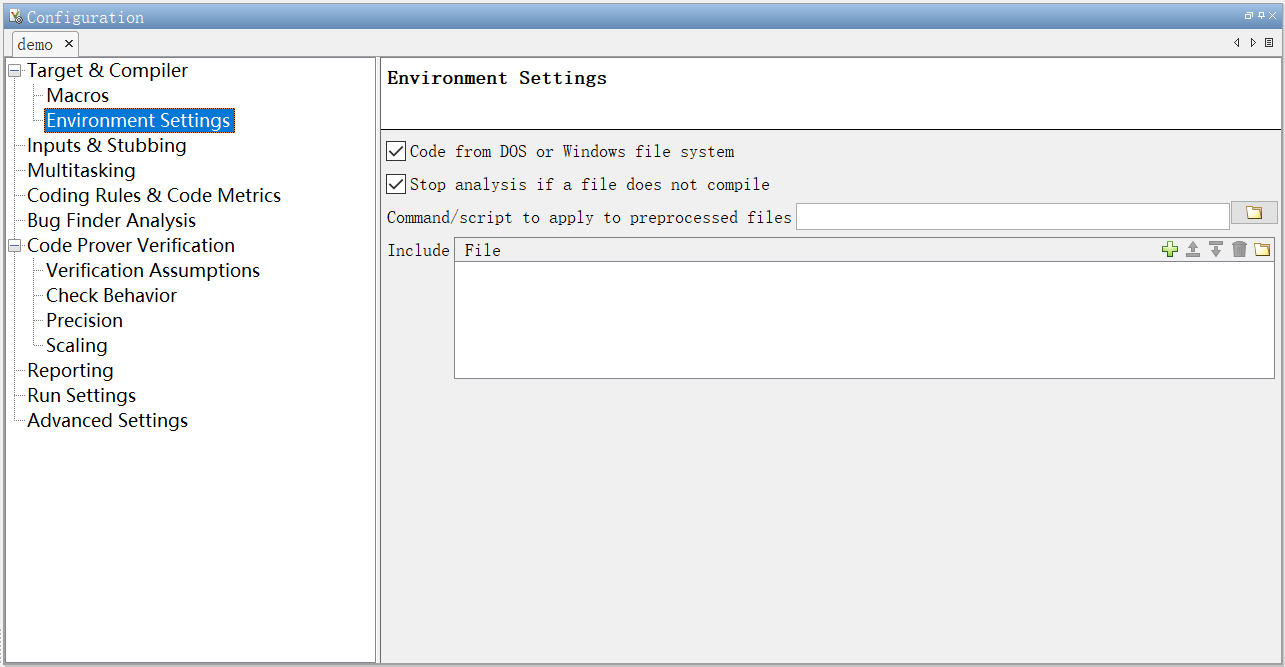Click inside the command/script input field
Screen dimensions: 1285x667
tap(1010, 215)
